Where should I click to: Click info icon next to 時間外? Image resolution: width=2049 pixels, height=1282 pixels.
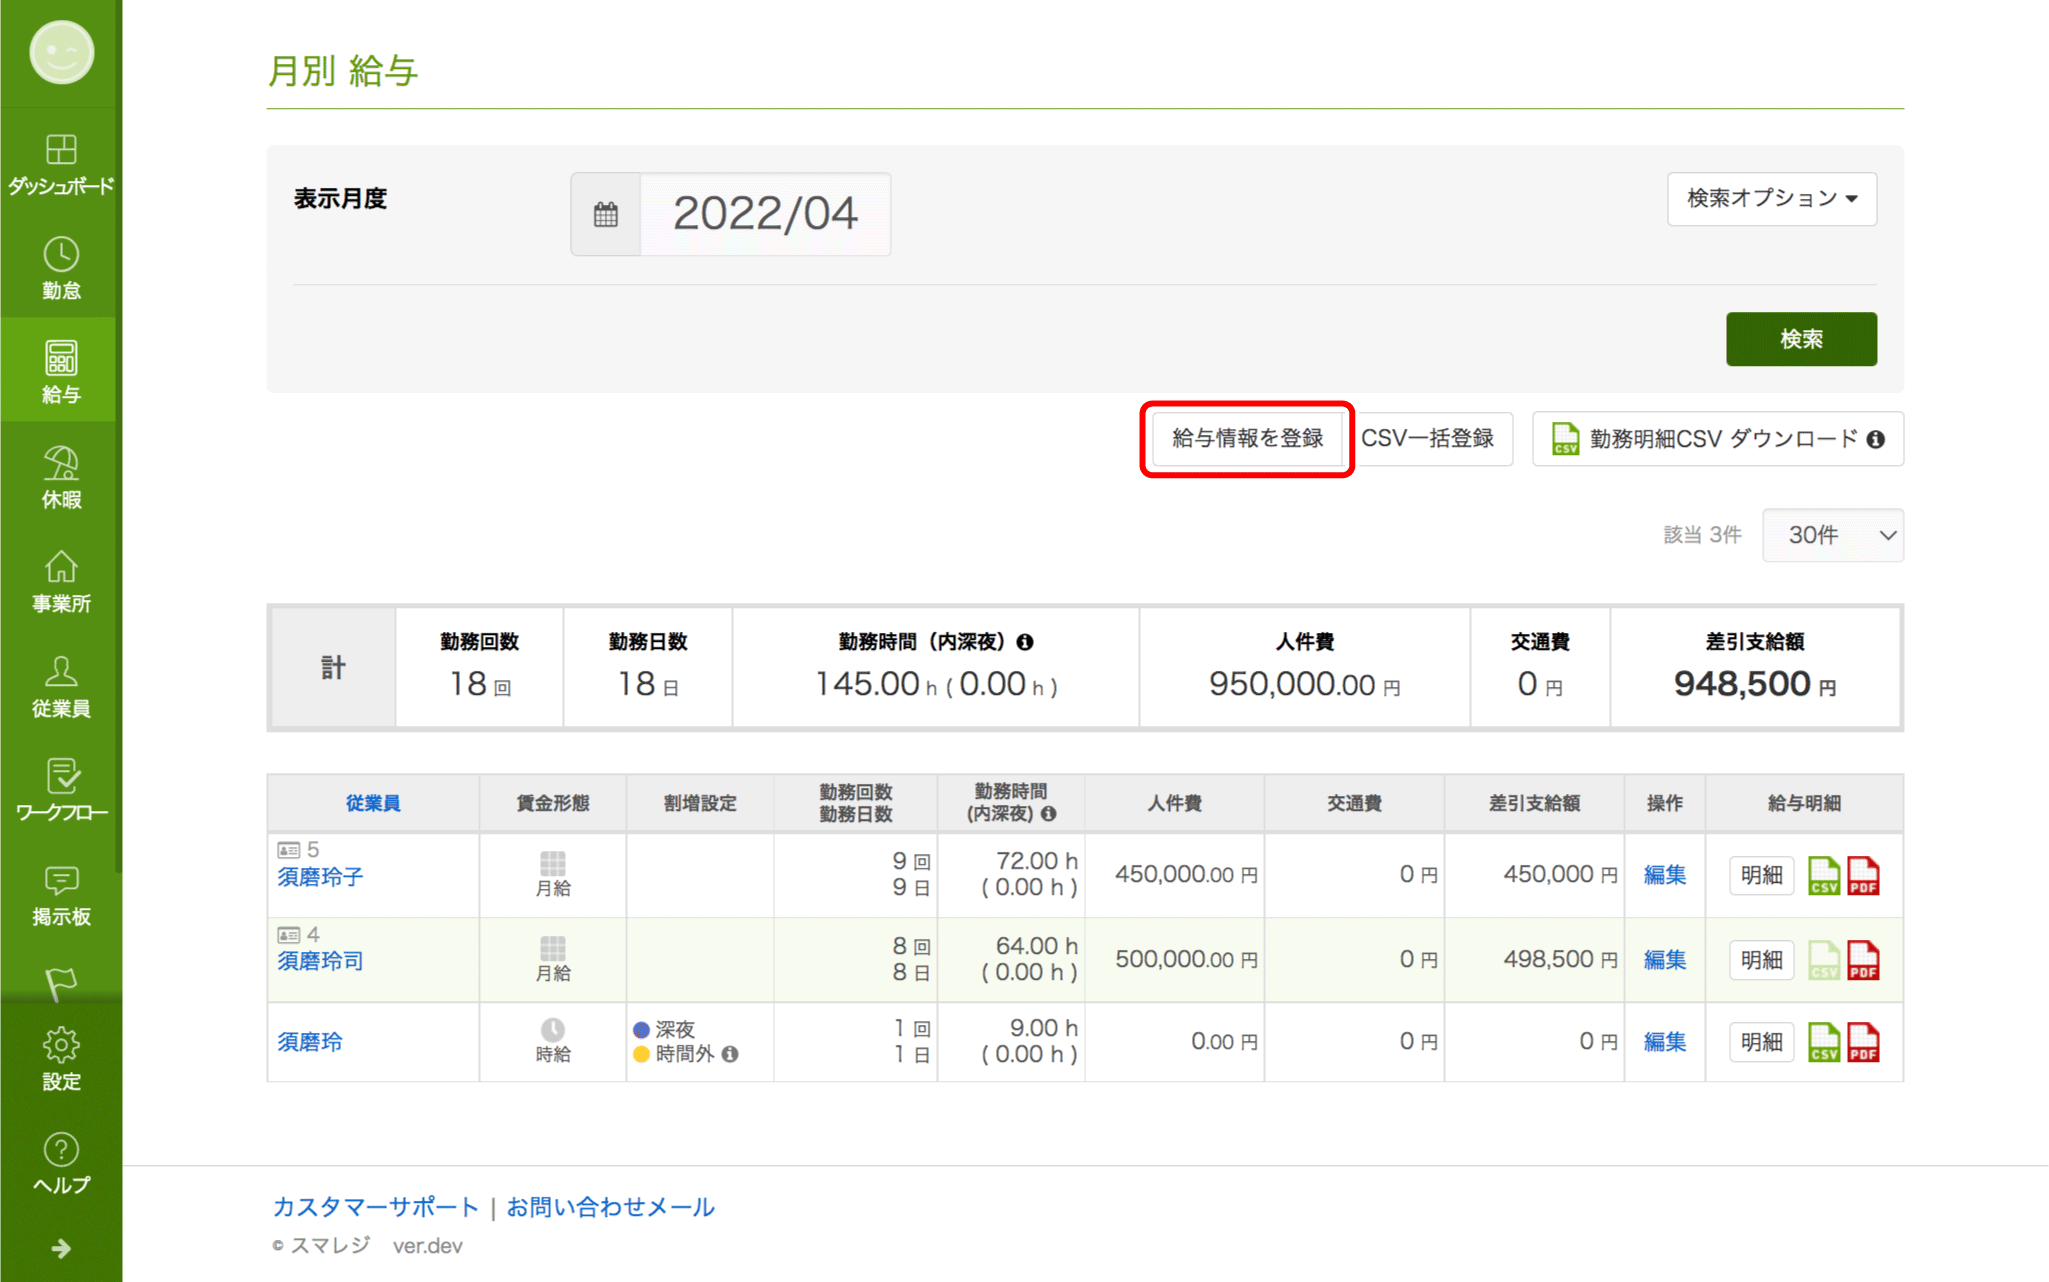(730, 1054)
